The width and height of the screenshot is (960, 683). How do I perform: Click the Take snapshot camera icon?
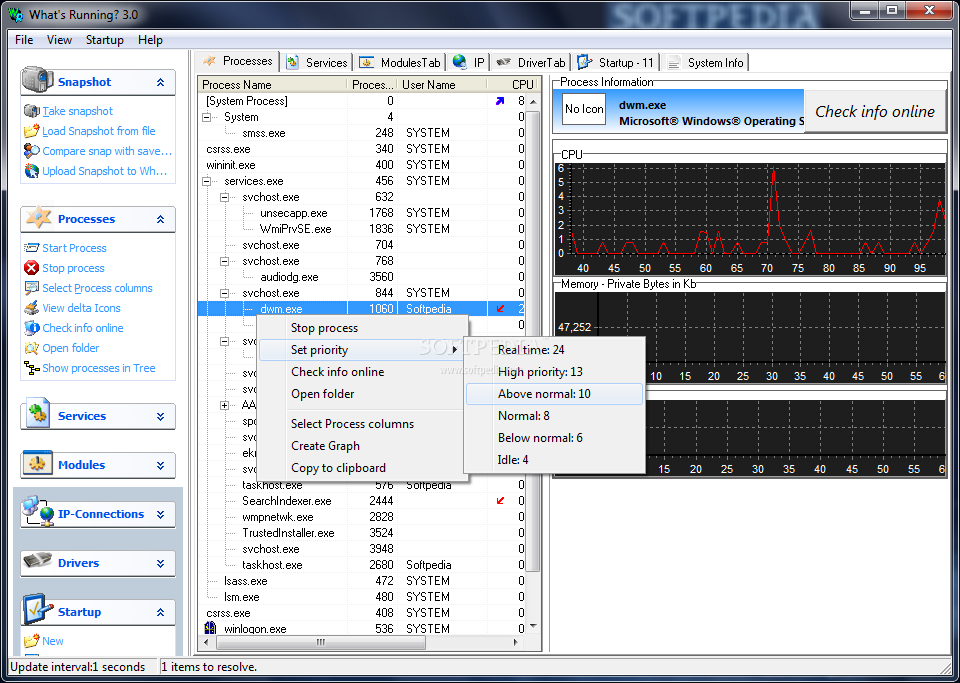pyautogui.click(x=31, y=111)
